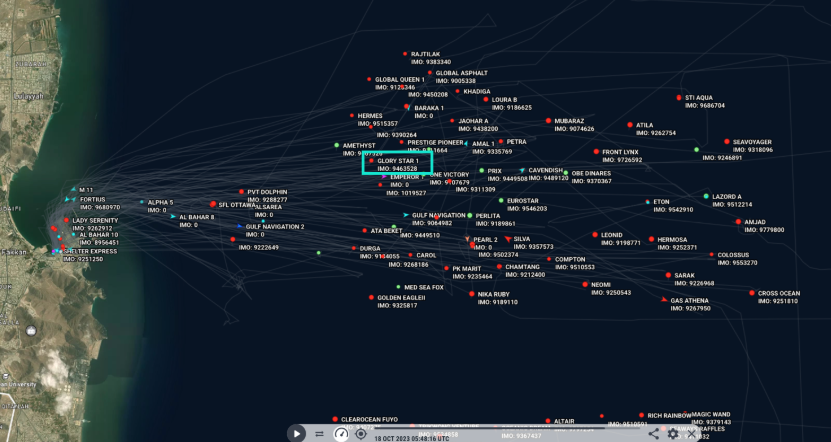Image resolution: width=831 pixels, height=442 pixels.
Task: Click the CLEAROCEAN FUYO vessel marker
Action: 335,419
